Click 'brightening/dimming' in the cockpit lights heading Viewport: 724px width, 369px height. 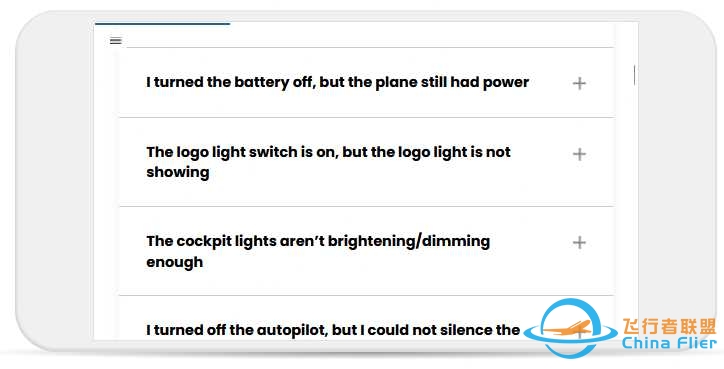(x=409, y=241)
